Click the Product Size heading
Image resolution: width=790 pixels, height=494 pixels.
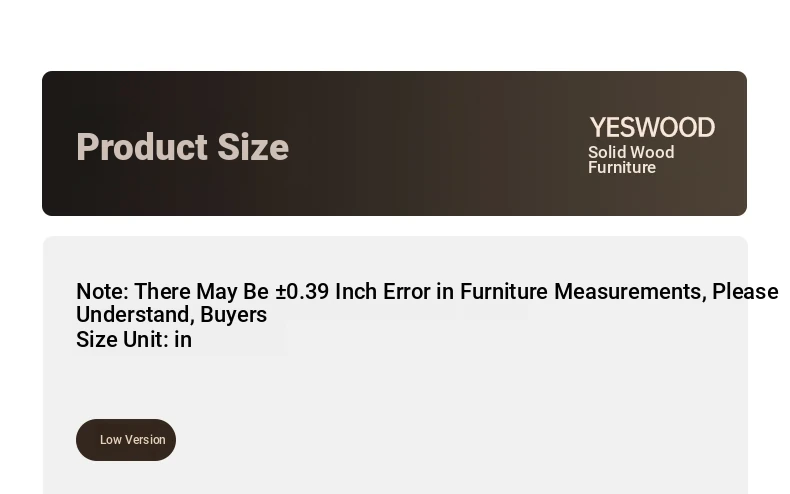point(182,147)
